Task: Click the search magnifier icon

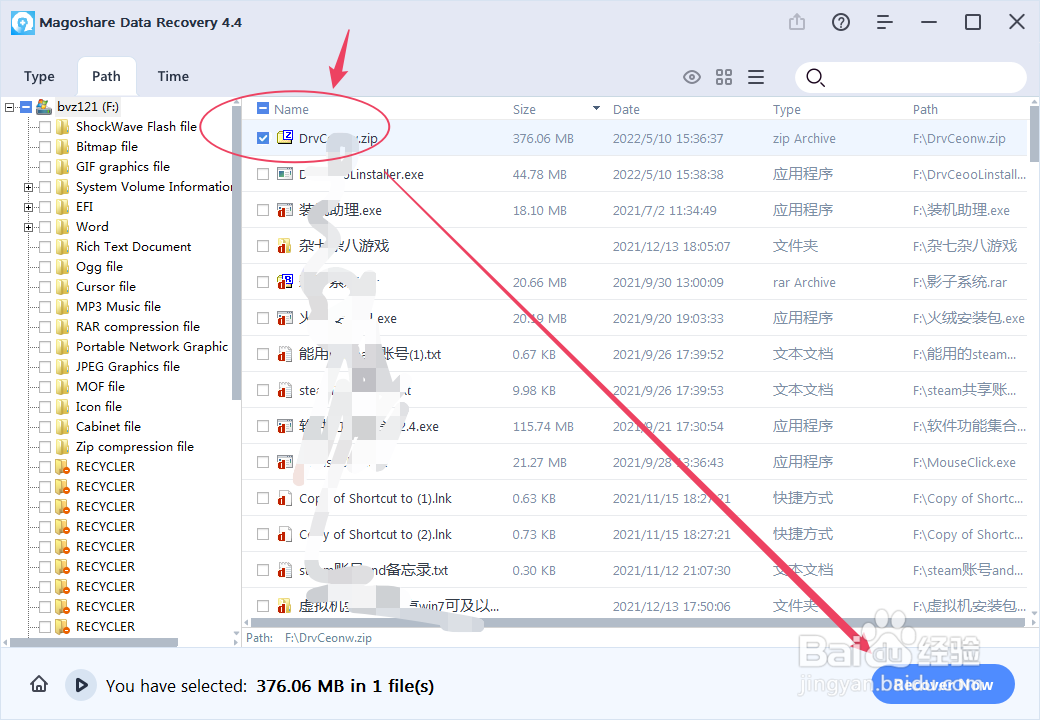Action: coord(815,78)
